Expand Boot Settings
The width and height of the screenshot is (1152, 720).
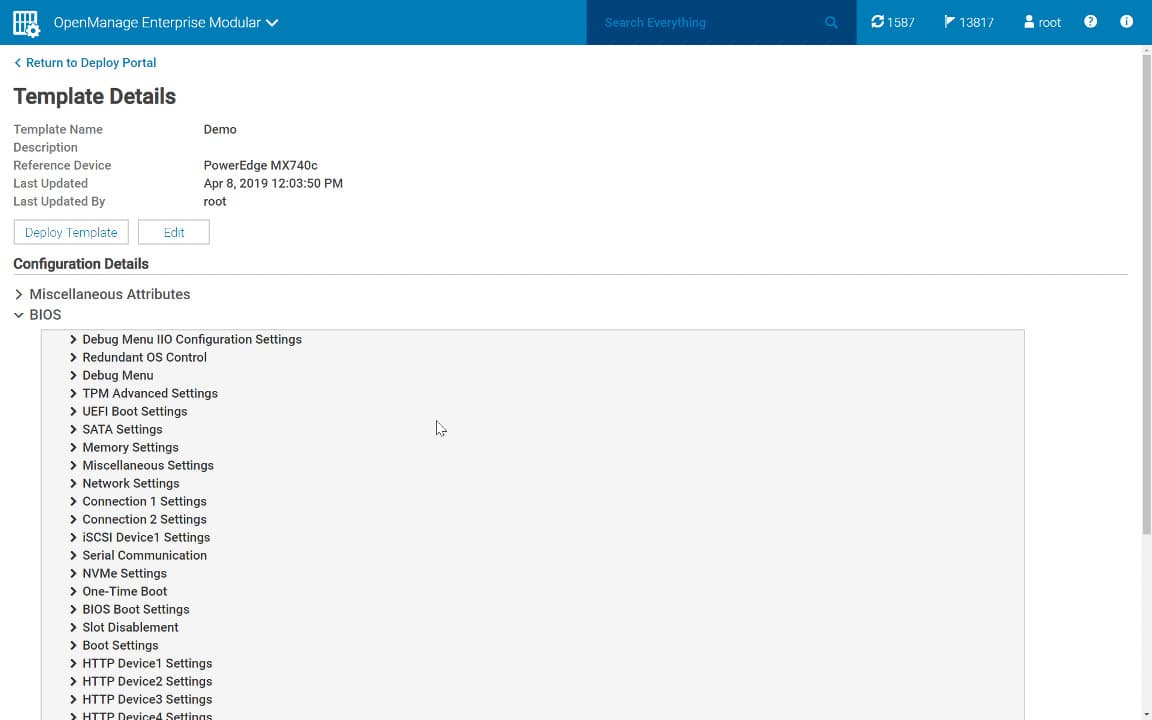click(x=113, y=646)
